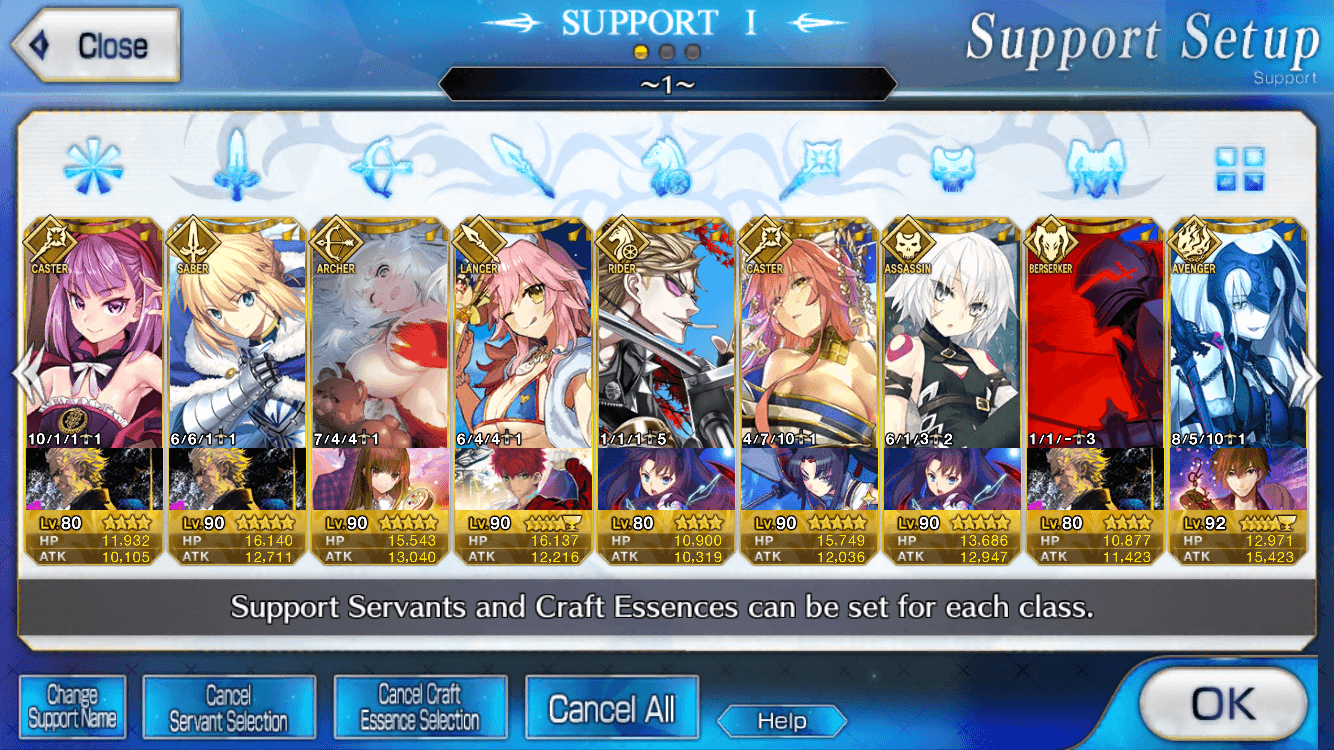
Task: Go to next support page arrow
Action: coord(1309,374)
